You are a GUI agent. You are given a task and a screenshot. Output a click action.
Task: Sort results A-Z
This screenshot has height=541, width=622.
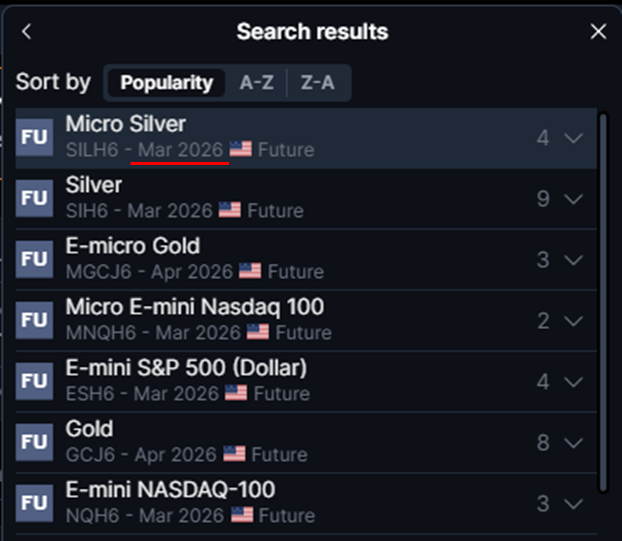pos(256,83)
